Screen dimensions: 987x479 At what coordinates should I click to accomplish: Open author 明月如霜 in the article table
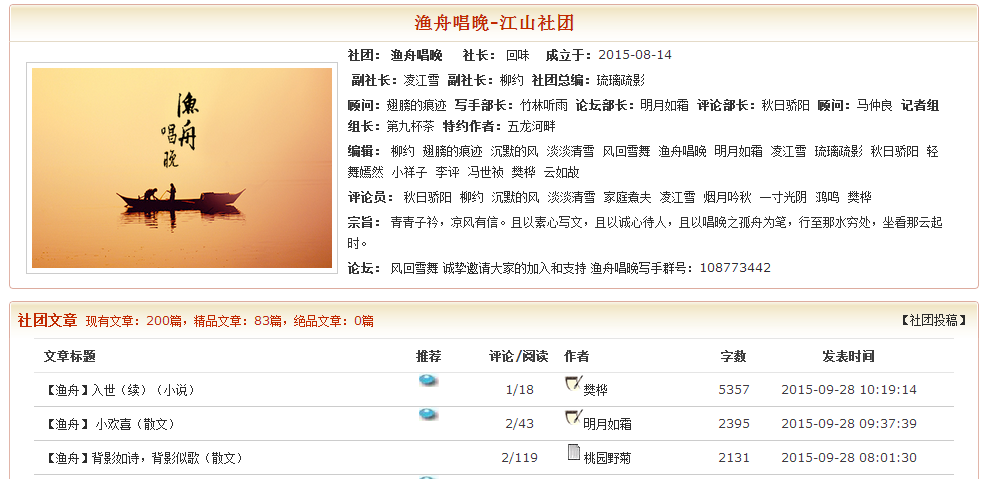pyautogui.click(x=607, y=424)
